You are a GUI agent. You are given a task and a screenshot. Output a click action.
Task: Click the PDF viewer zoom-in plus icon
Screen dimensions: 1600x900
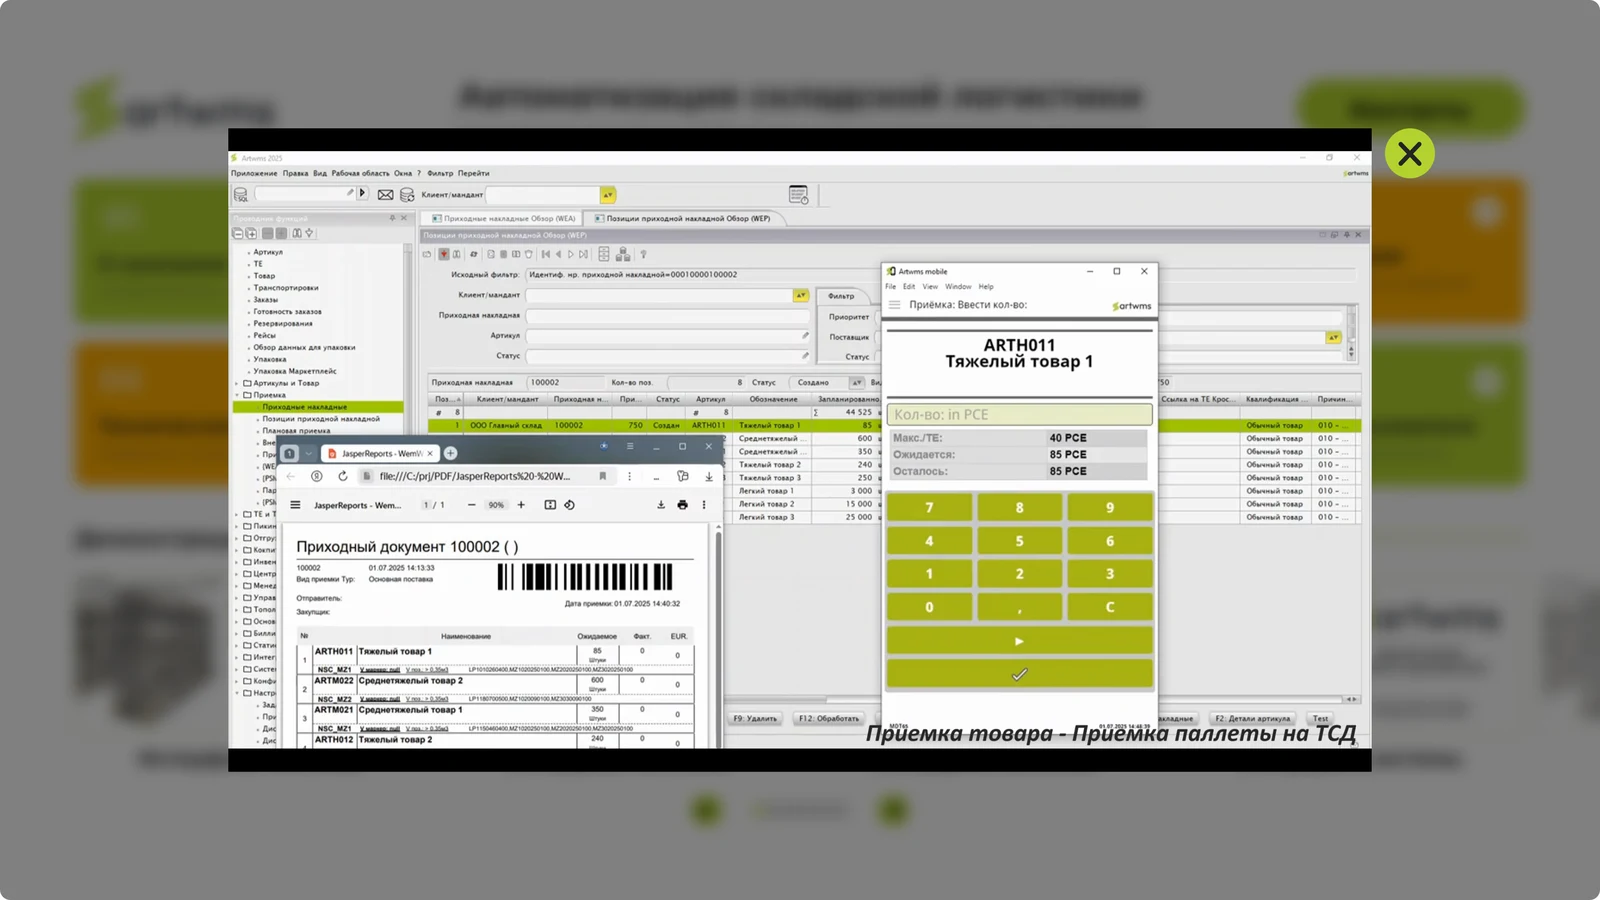coord(521,505)
